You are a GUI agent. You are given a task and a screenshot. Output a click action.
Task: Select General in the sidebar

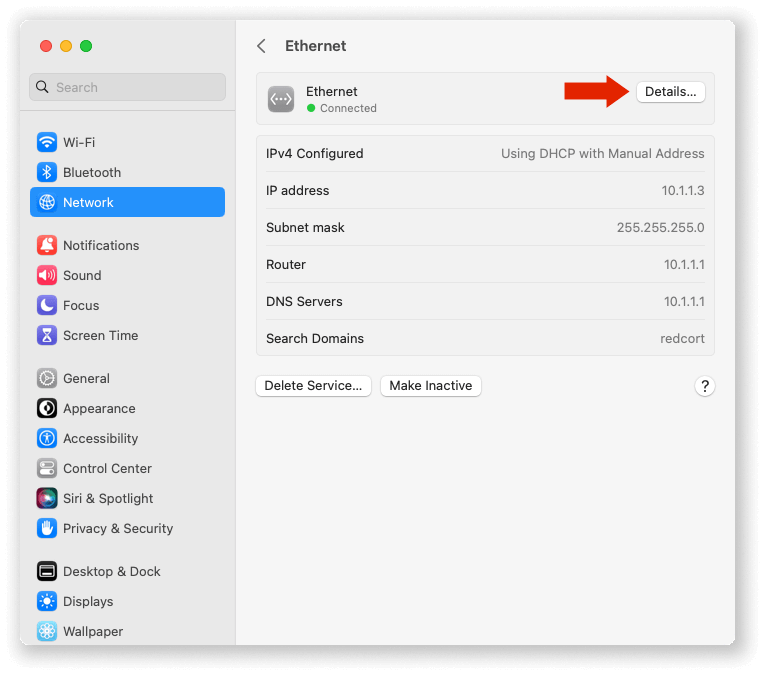pyautogui.click(x=127, y=378)
